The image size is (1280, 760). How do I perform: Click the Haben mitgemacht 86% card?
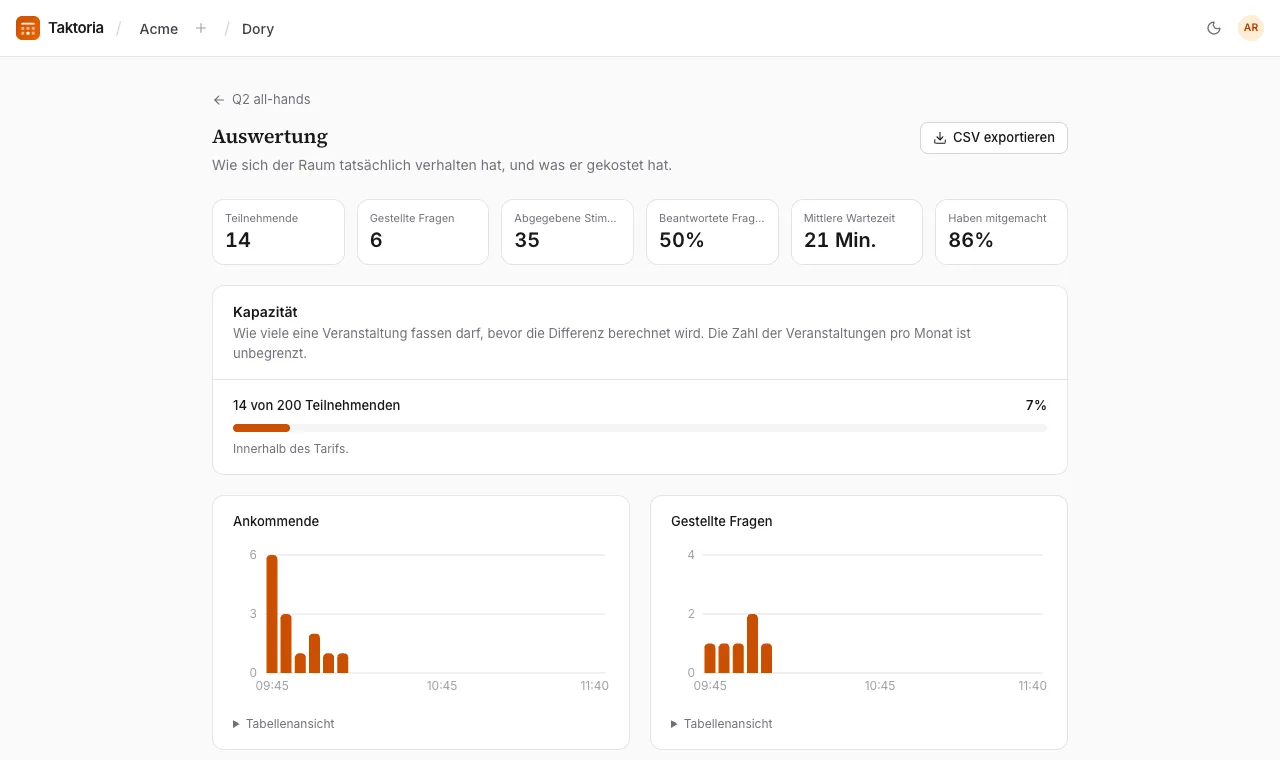tap(1001, 232)
